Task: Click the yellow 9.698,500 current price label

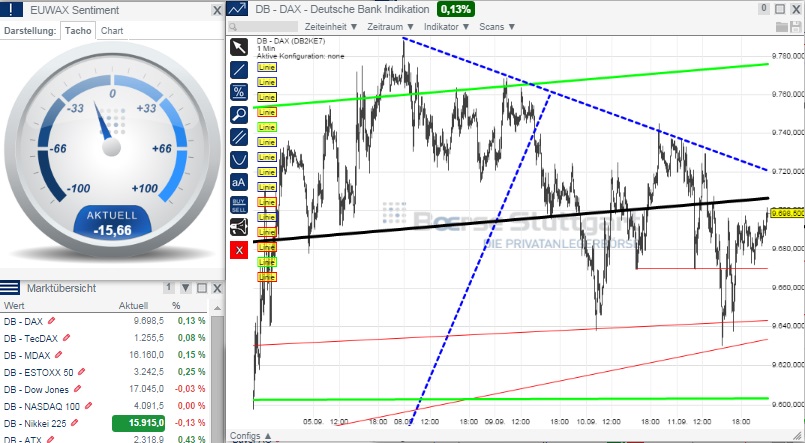Action: point(788,213)
